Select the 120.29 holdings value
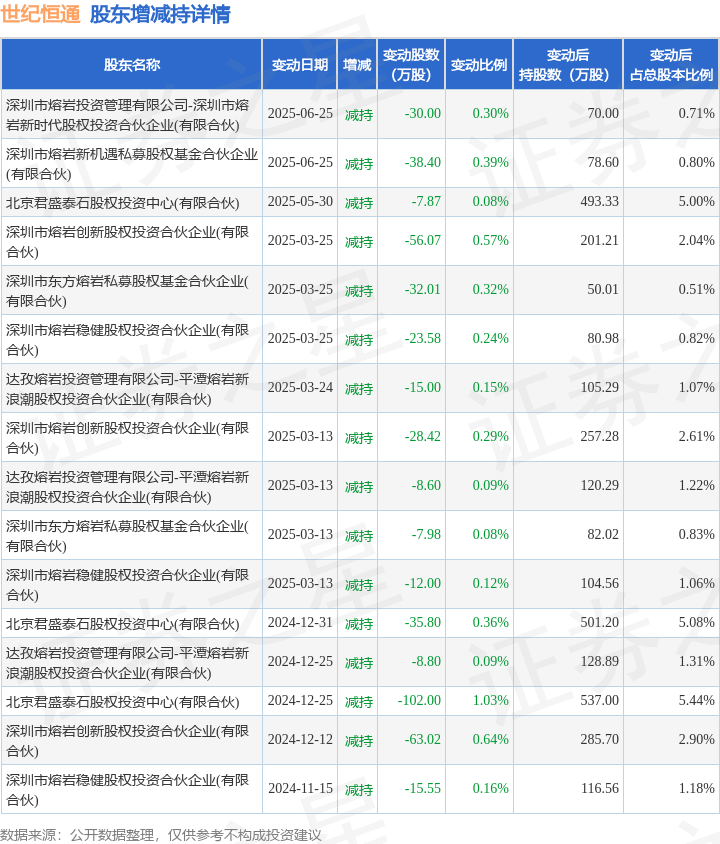The image size is (720, 844). pyautogui.click(x=599, y=486)
